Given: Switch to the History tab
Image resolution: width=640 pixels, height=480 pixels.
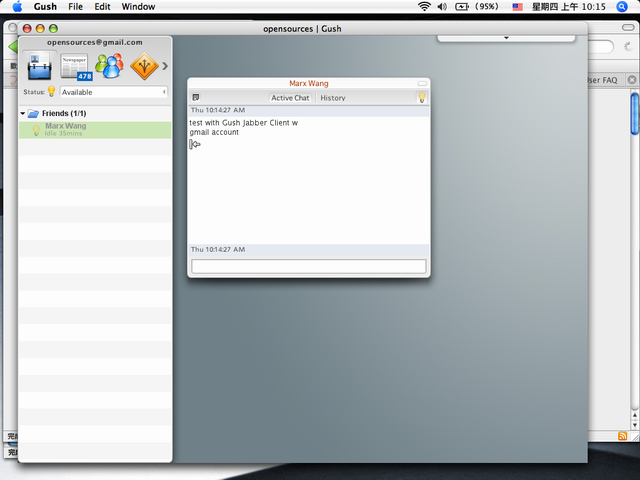Looking at the screenshot, I should (333, 98).
